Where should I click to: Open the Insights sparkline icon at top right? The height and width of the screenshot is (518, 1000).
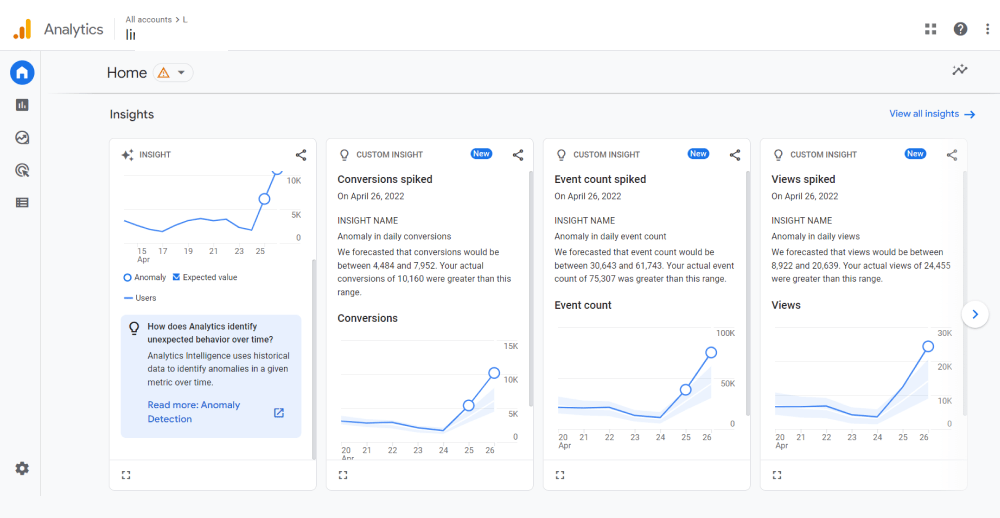tap(960, 70)
